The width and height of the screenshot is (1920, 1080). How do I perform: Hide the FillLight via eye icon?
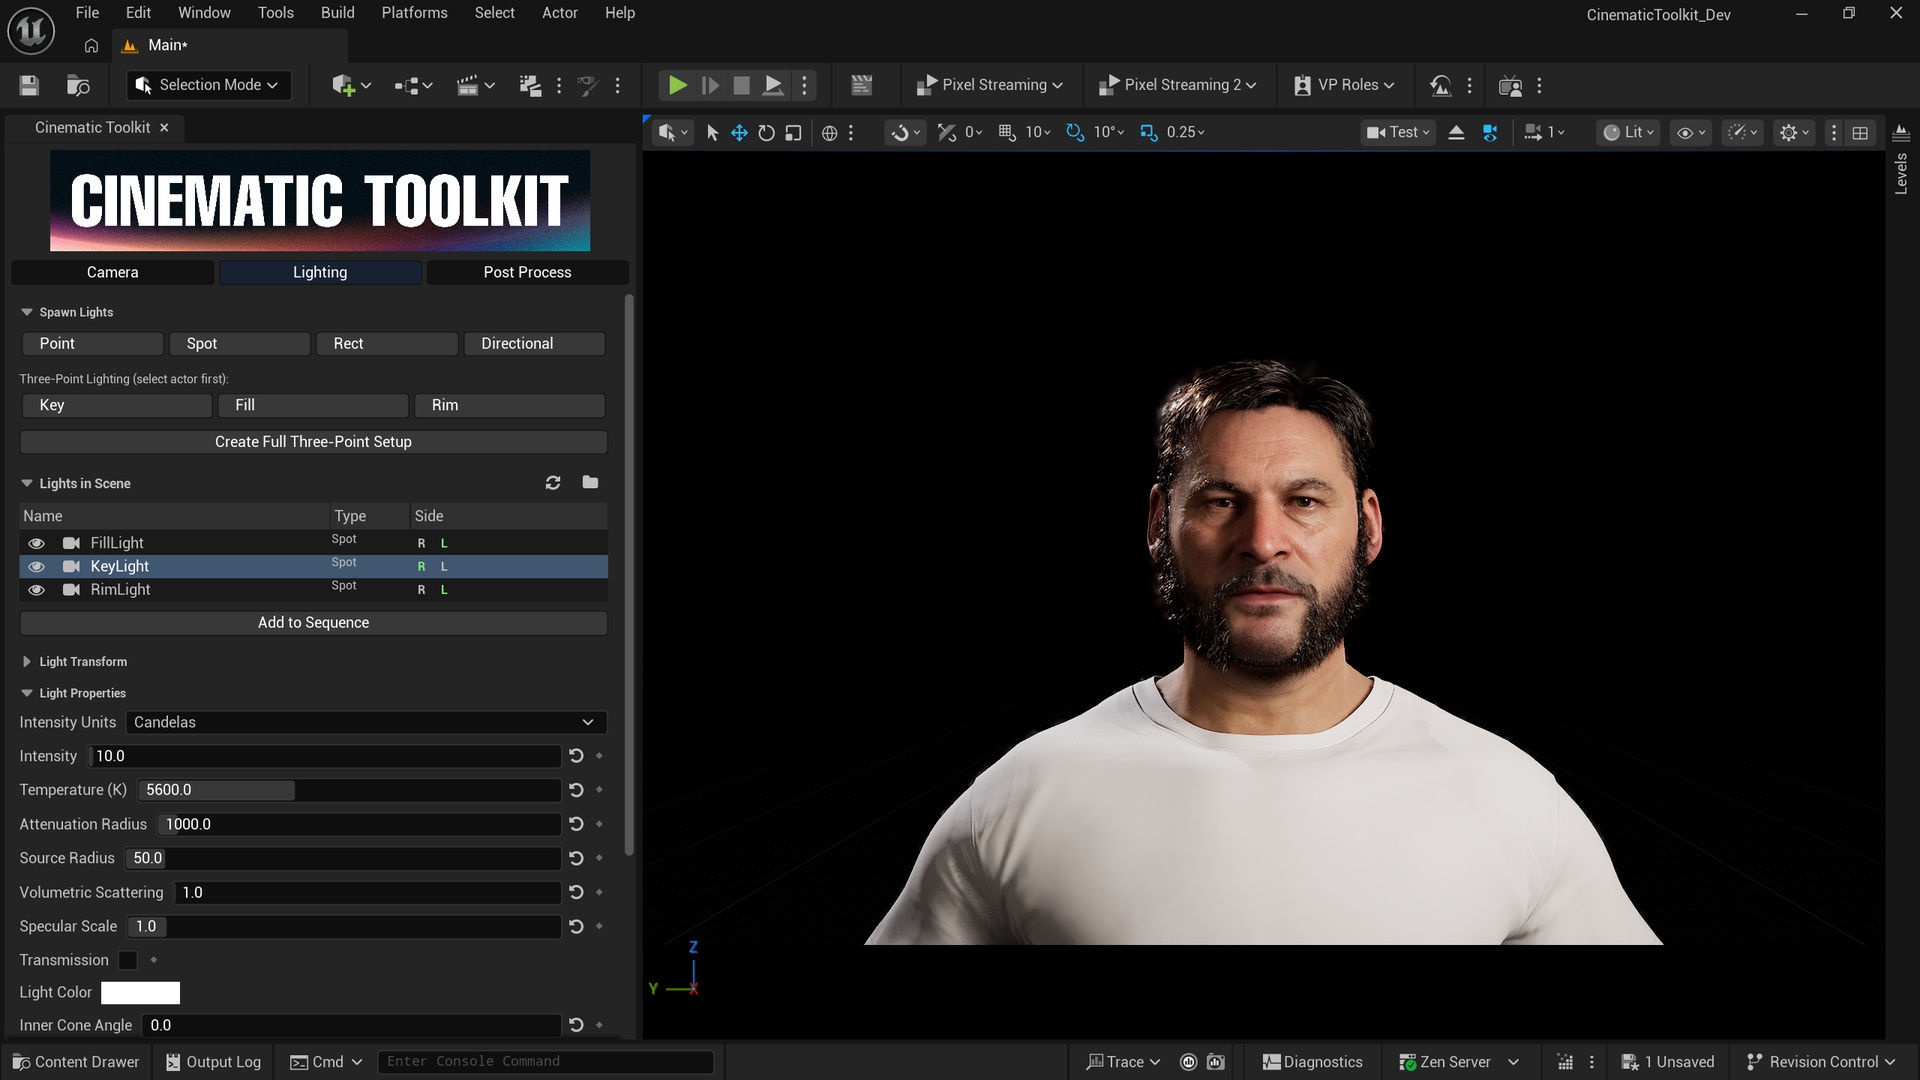[x=36, y=543]
